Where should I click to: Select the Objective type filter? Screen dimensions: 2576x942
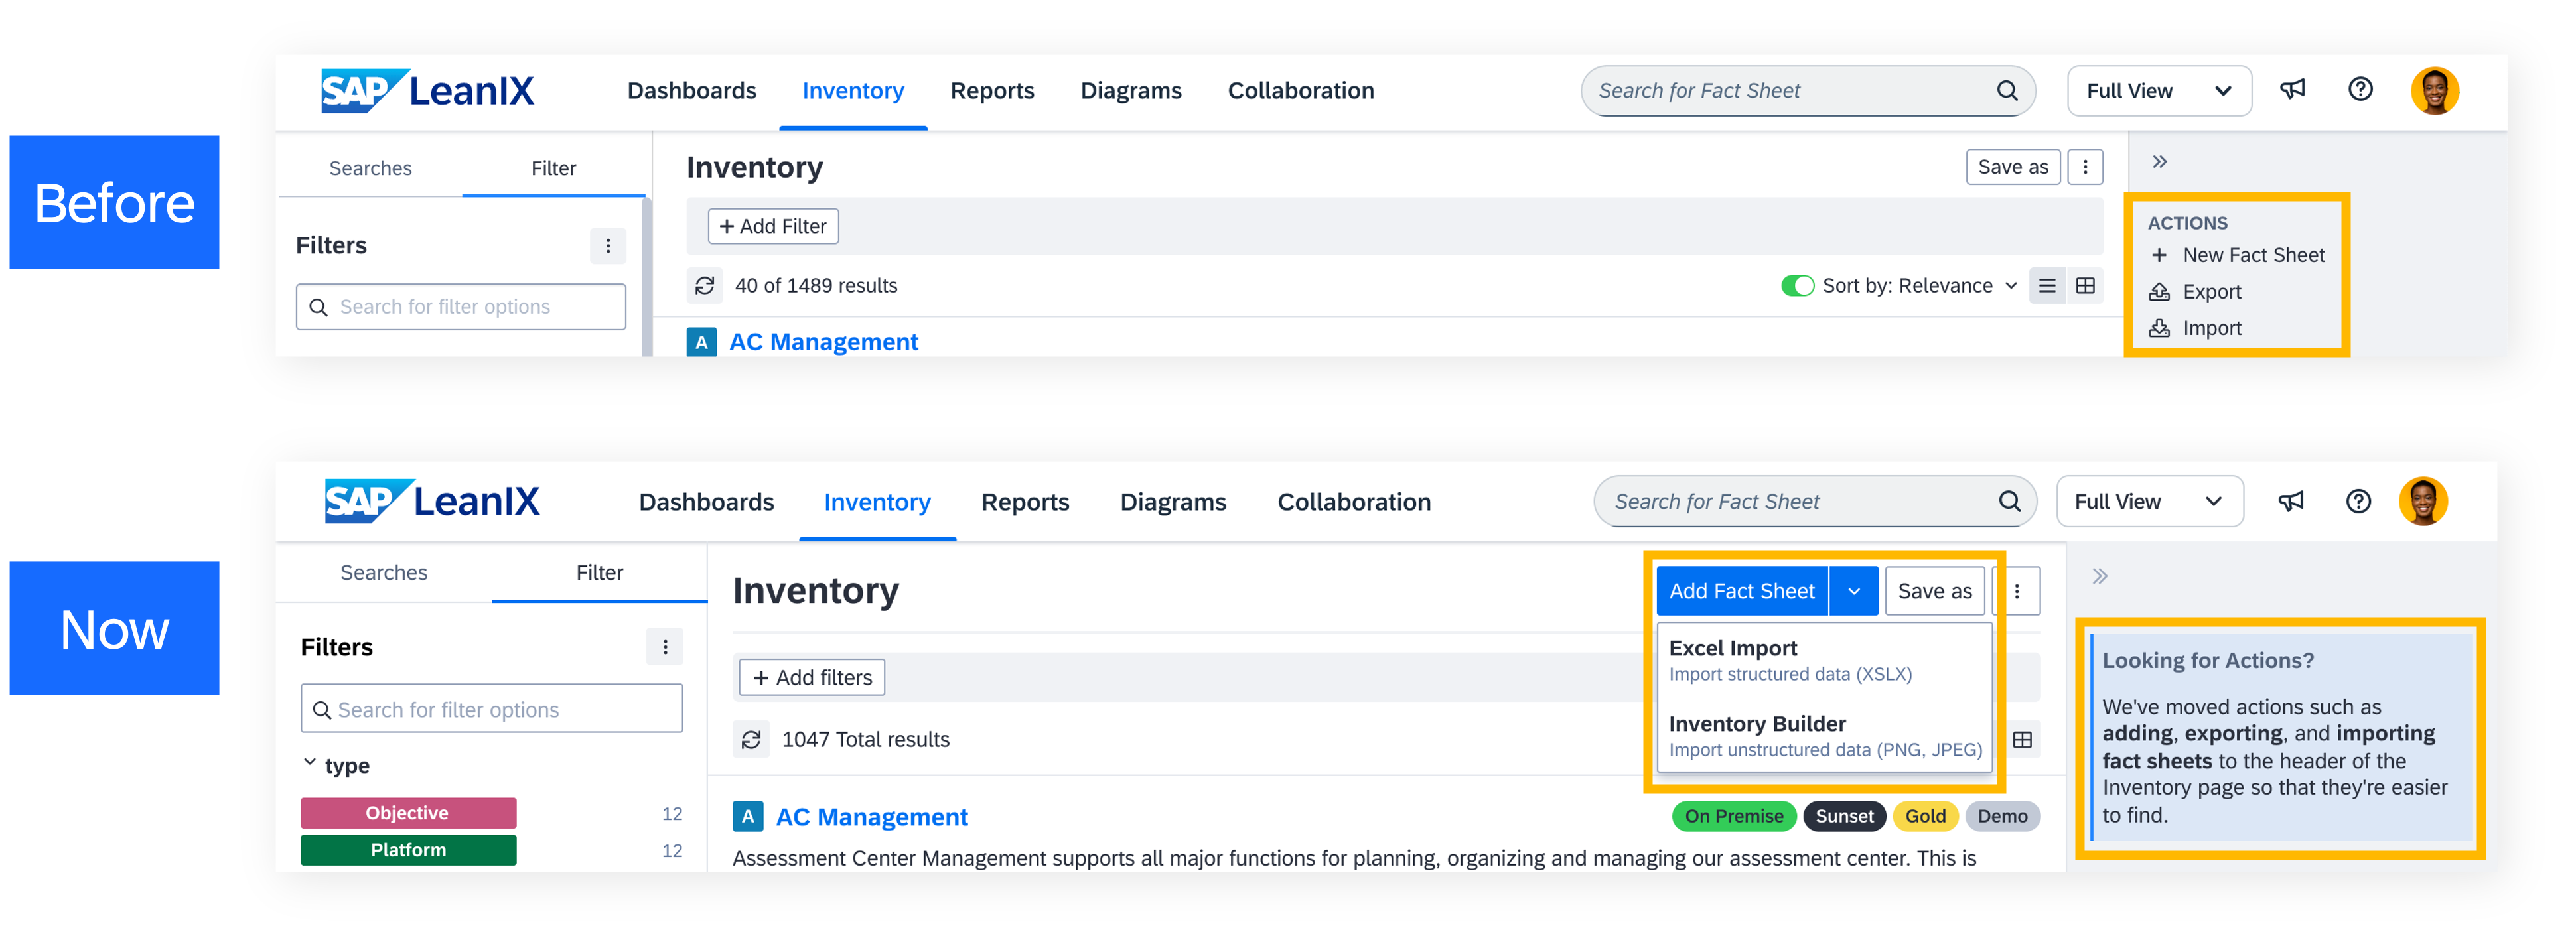pyautogui.click(x=408, y=813)
